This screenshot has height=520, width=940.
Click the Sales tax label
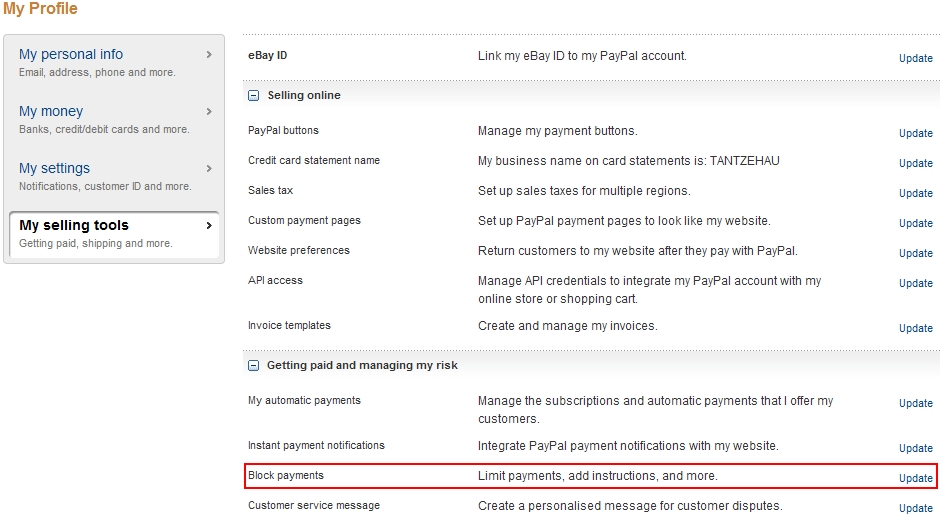click(270, 190)
